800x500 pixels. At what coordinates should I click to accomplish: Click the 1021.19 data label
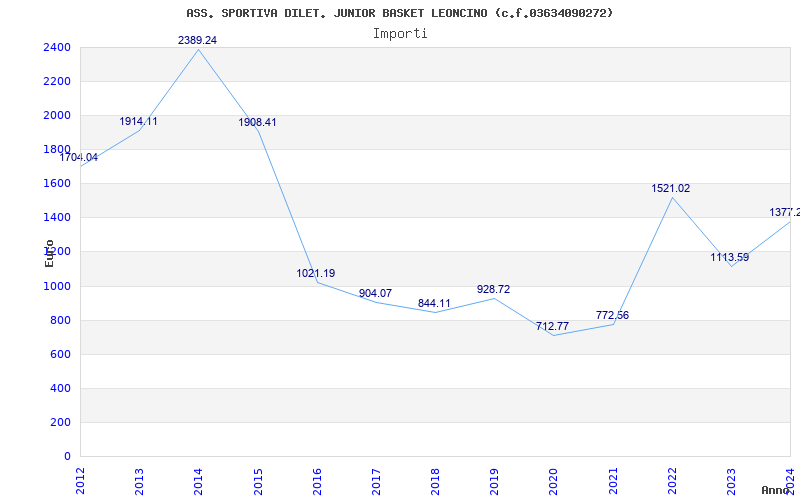316,273
